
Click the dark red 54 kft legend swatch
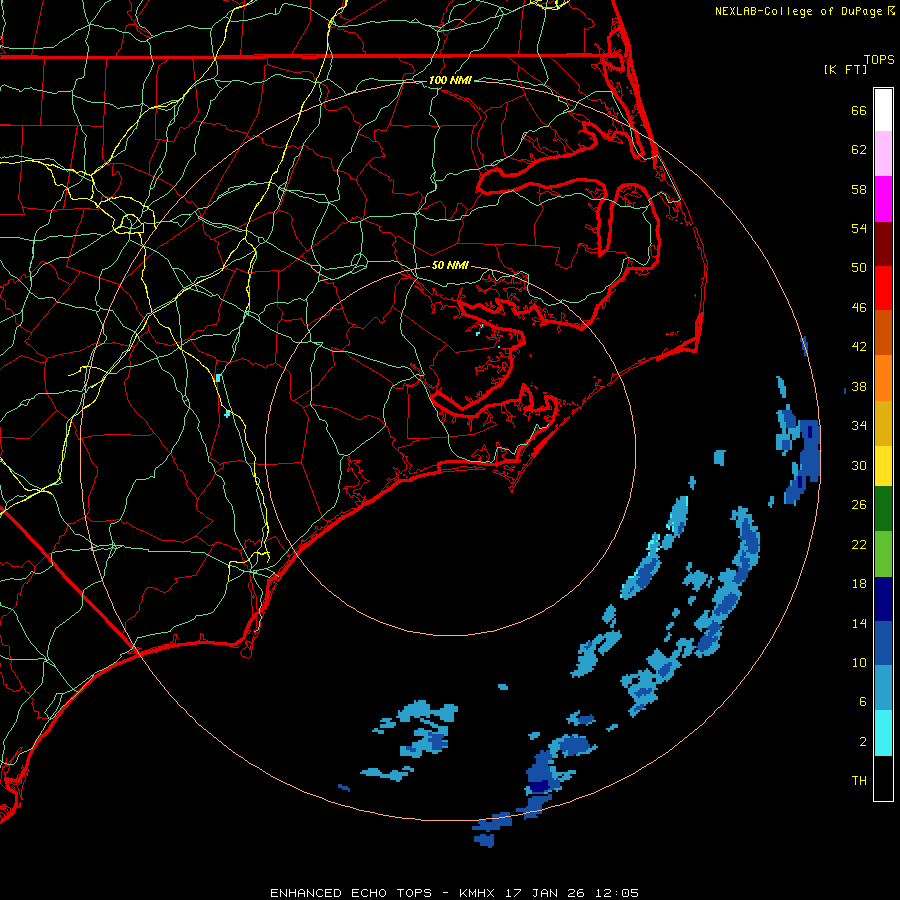pyautogui.click(x=883, y=244)
